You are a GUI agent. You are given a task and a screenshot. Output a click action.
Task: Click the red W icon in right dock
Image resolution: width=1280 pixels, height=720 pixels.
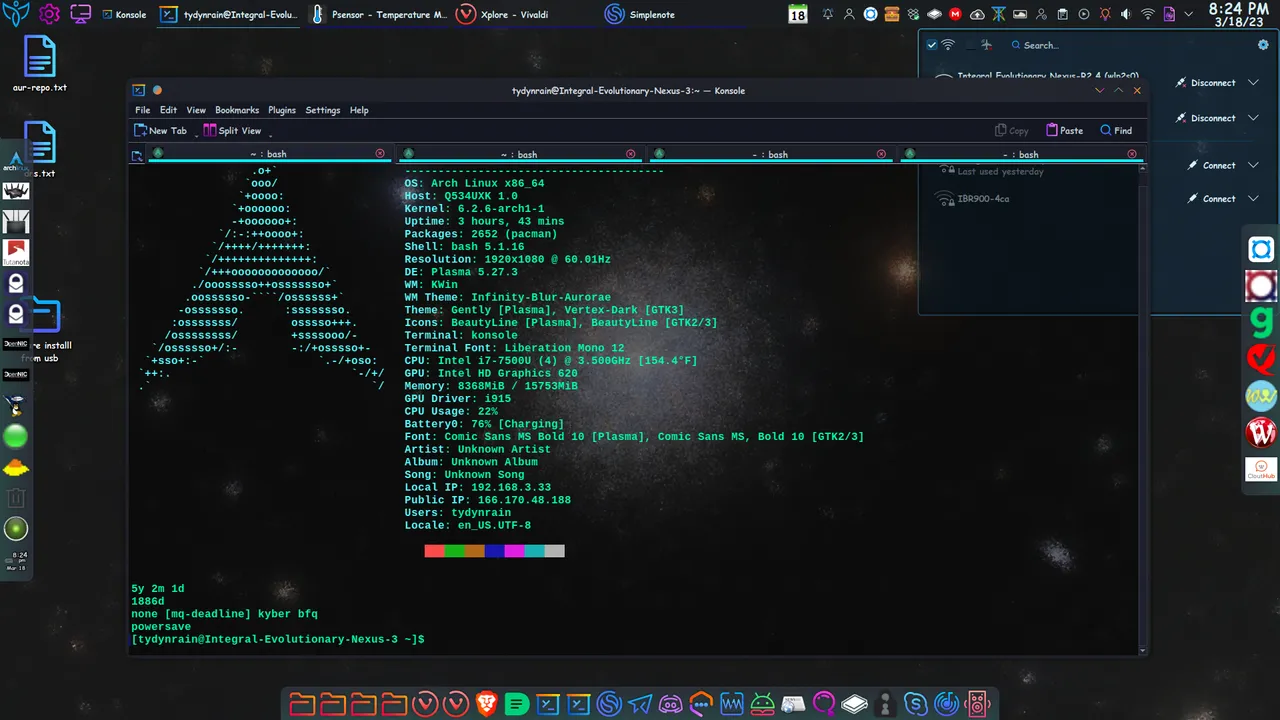coord(1262,433)
